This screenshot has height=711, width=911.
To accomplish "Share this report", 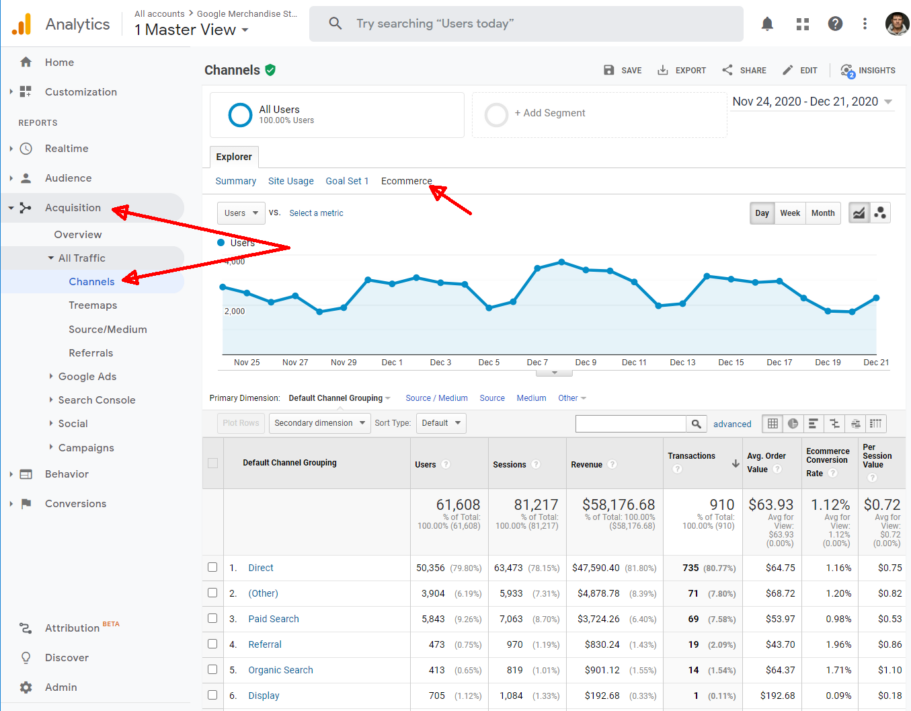I will pos(744,70).
